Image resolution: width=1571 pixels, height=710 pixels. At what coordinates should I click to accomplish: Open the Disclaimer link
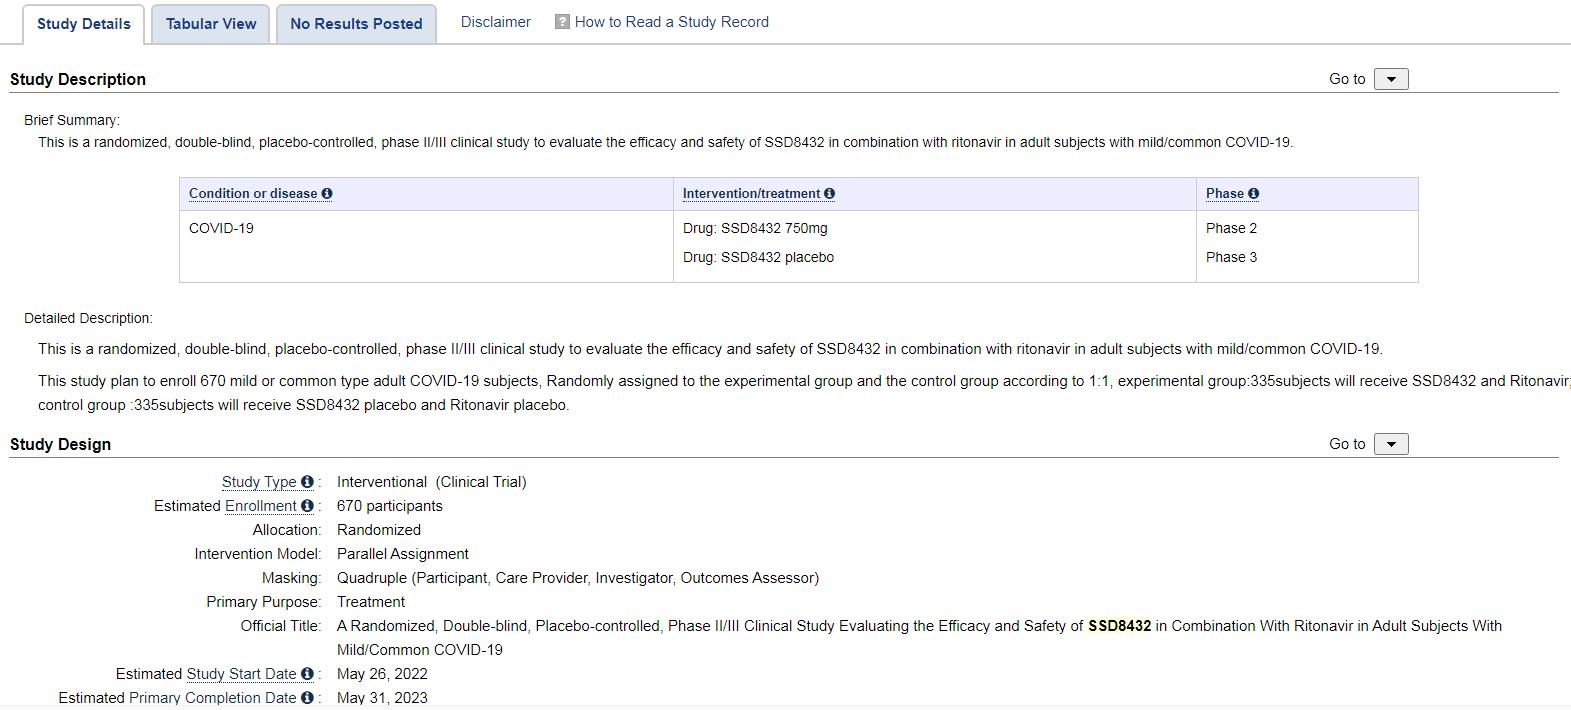pos(495,22)
